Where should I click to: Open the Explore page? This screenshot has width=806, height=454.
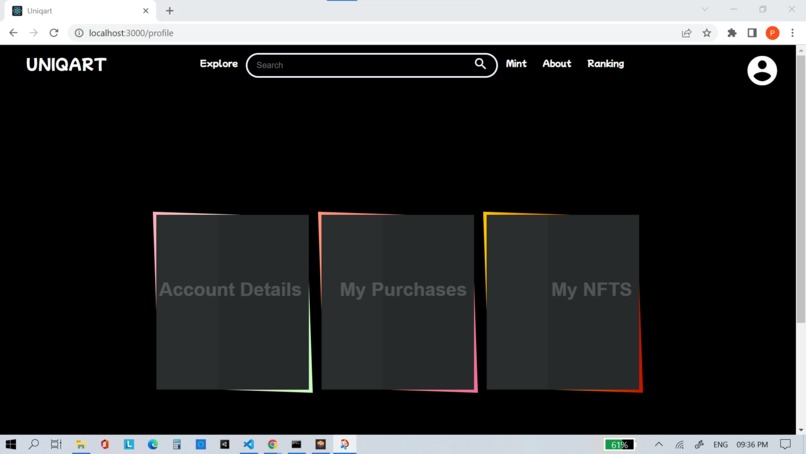[218, 64]
